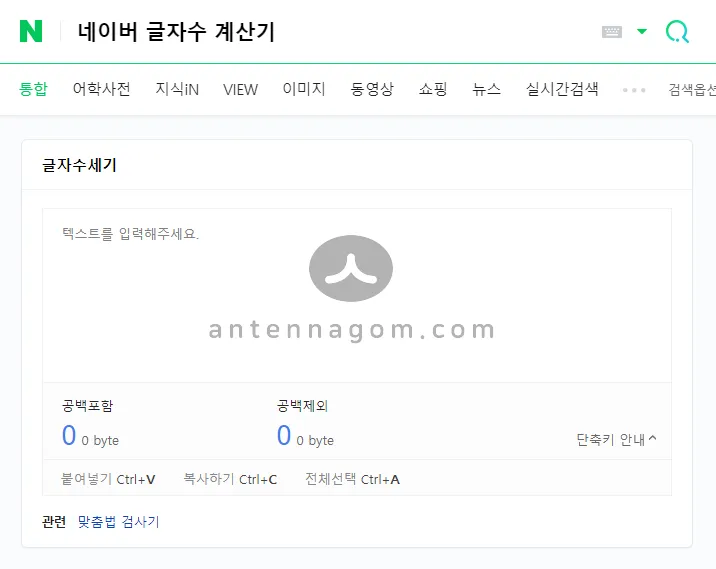Image resolution: width=716 pixels, height=569 pixels.
Task: Collapse the 단축키 안내 shortcut guide
Action: (616, 439)
